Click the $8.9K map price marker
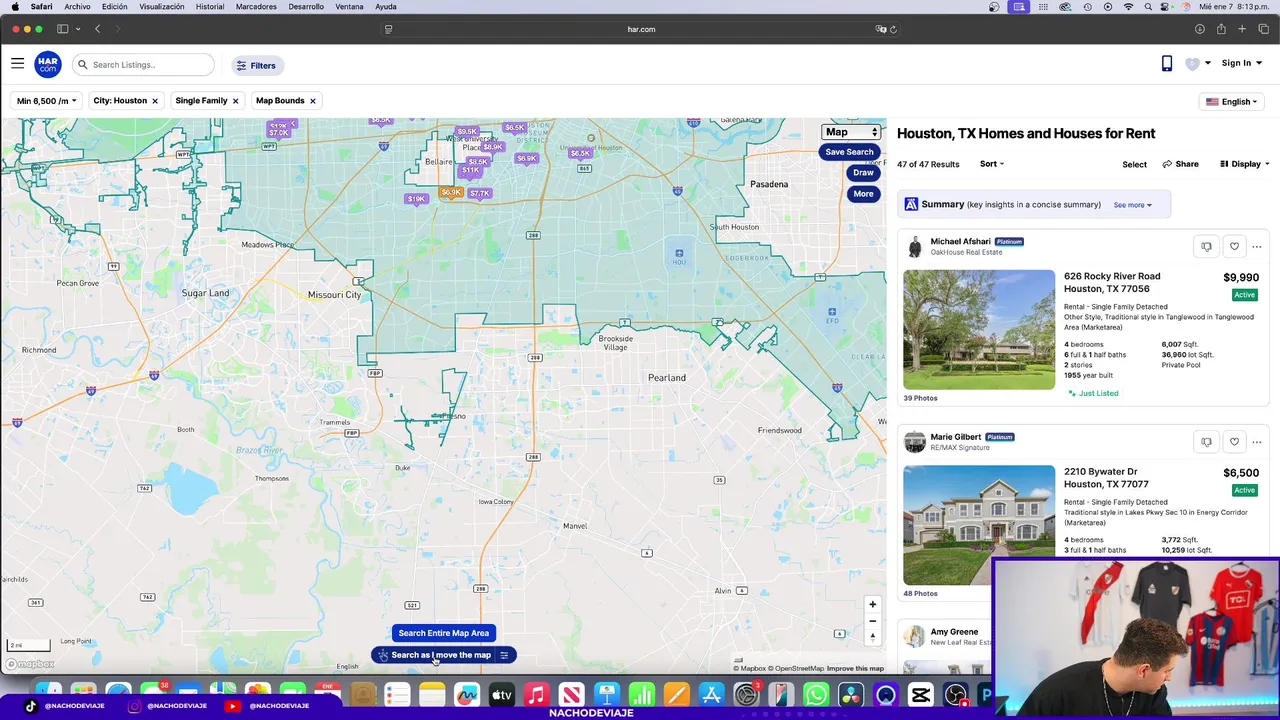 (x=492, y=147)
